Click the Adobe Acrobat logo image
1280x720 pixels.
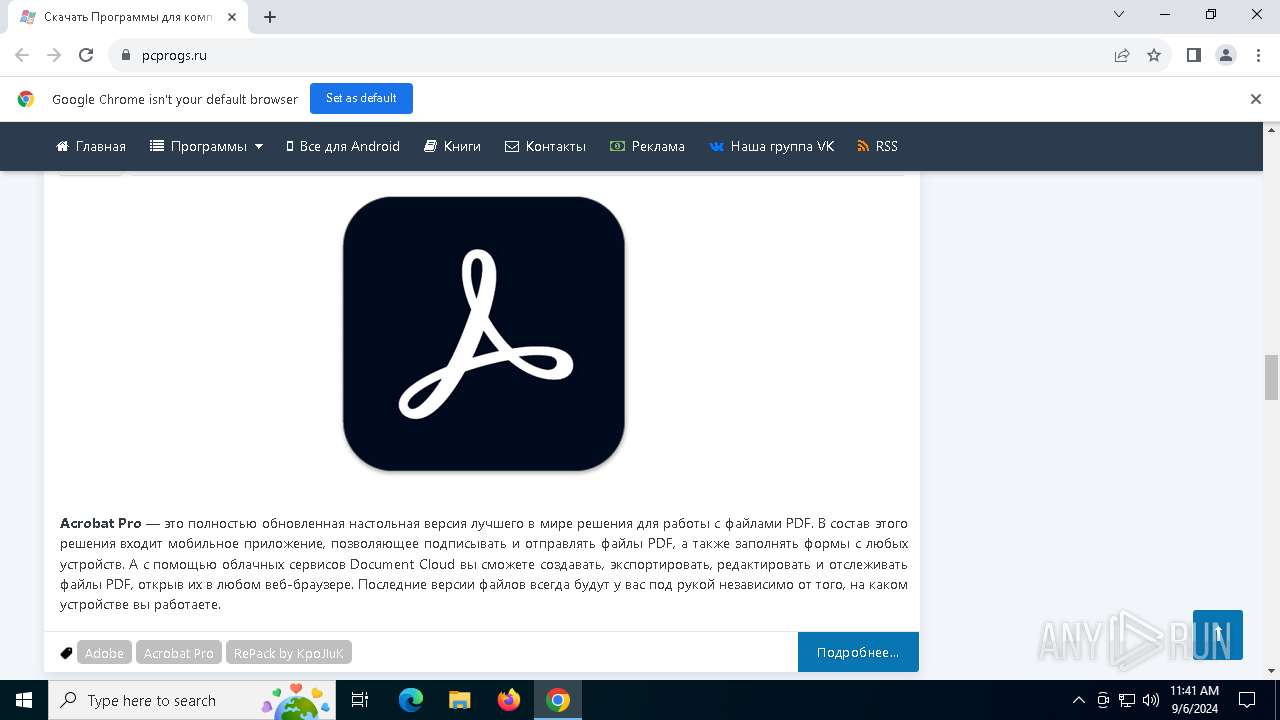coord(484,334)
